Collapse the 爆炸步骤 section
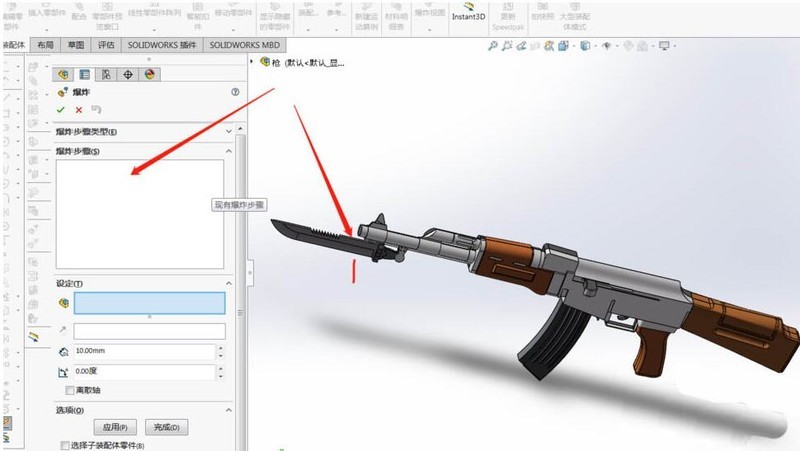The height and width of the screenshot is (451, 800). click(229, 152)
